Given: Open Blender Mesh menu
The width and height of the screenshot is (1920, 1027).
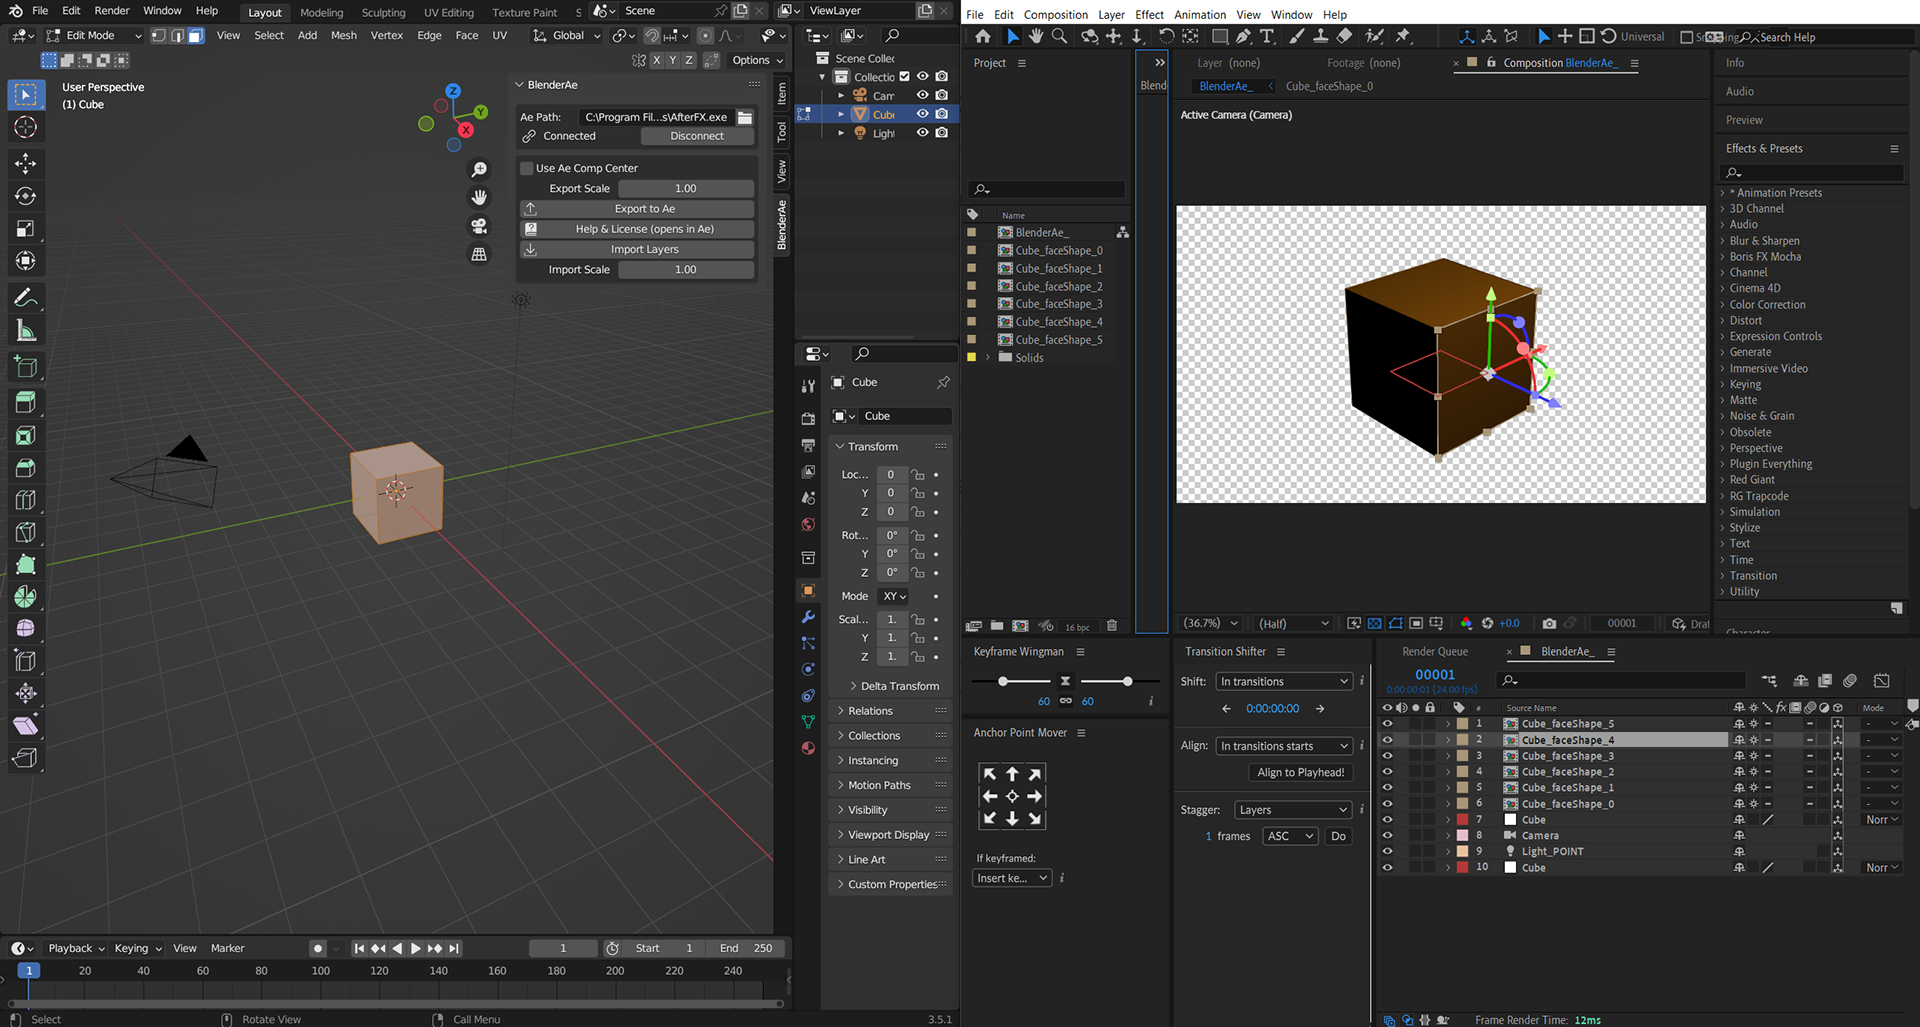Looking at the screenshot, I should point(344,35).
